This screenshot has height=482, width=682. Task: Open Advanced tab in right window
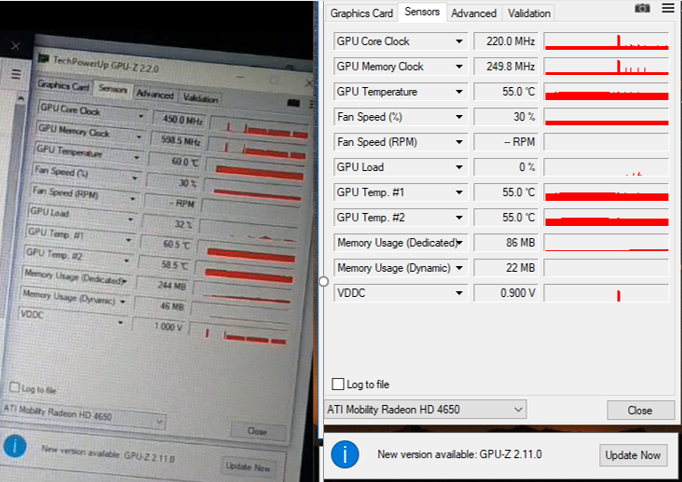click(x=474, y=13)
